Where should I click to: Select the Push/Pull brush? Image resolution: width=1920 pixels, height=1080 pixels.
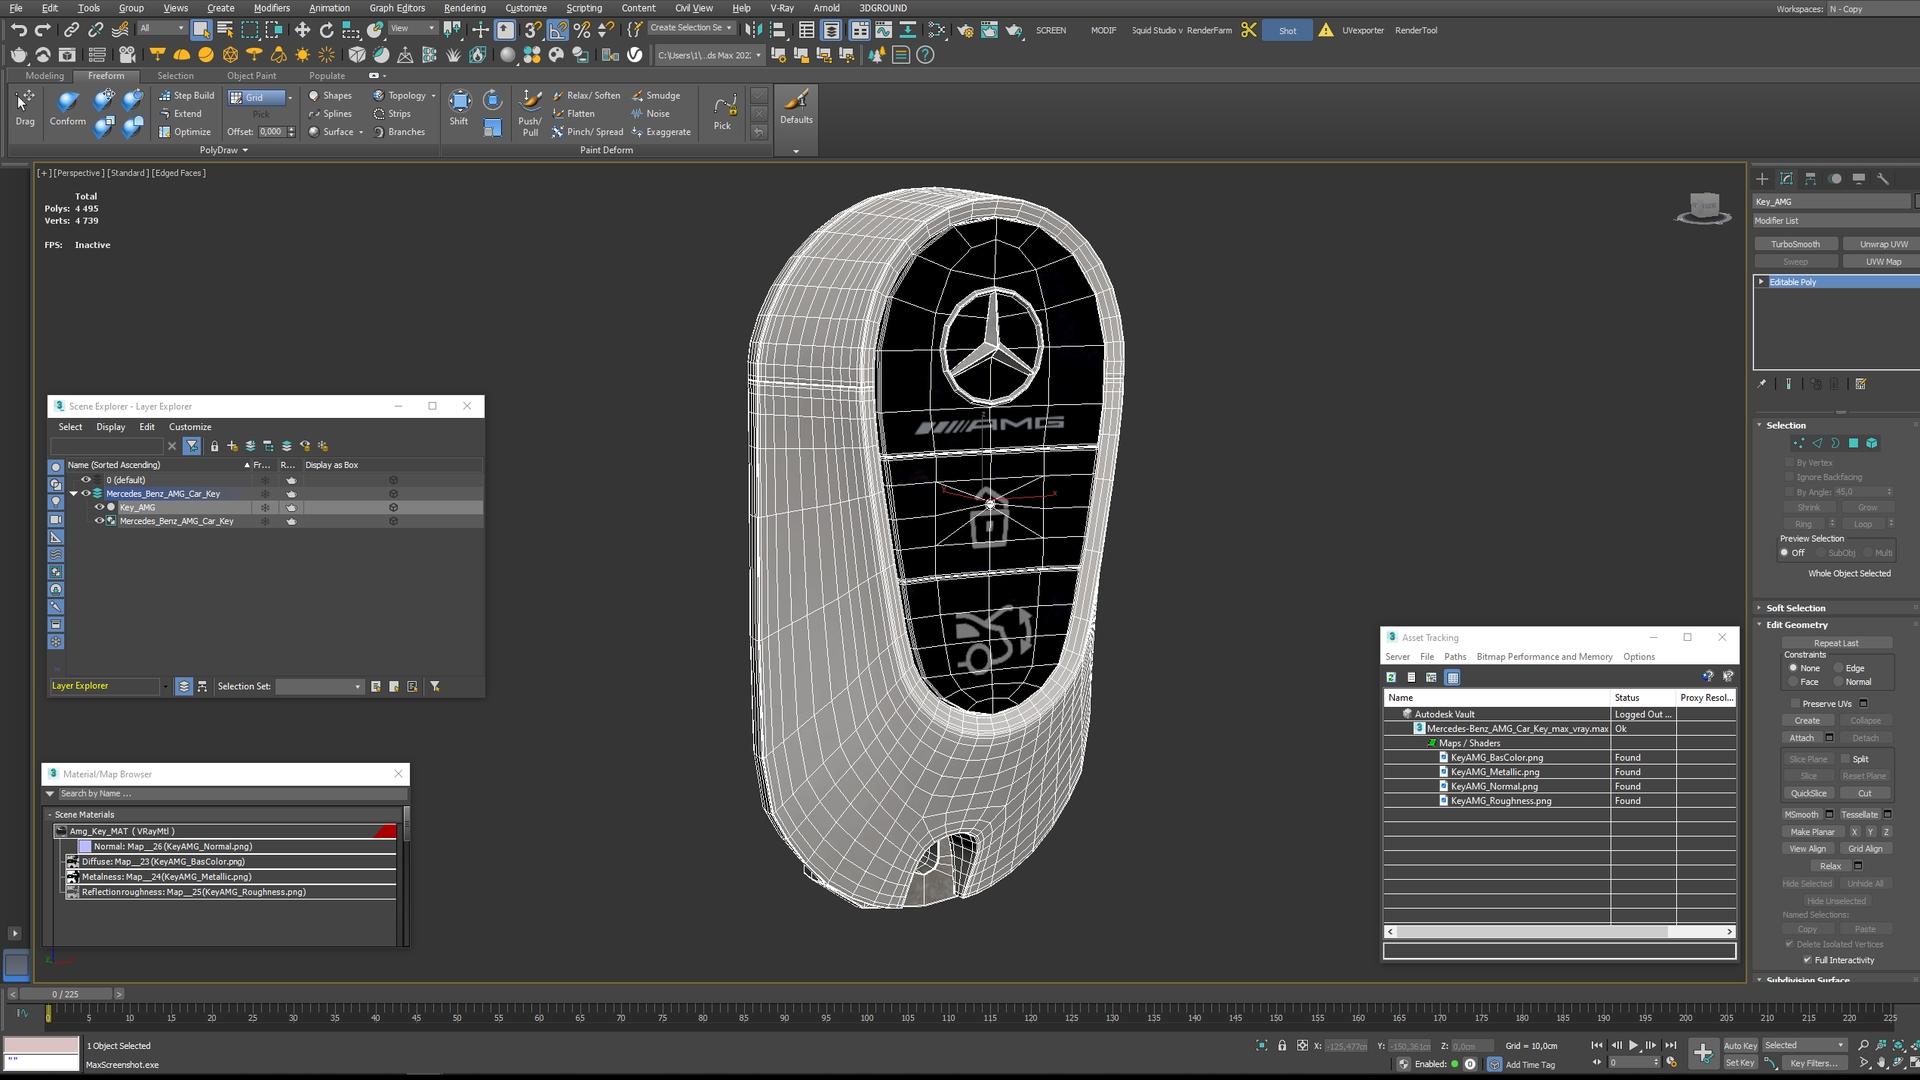coord(530,112)
